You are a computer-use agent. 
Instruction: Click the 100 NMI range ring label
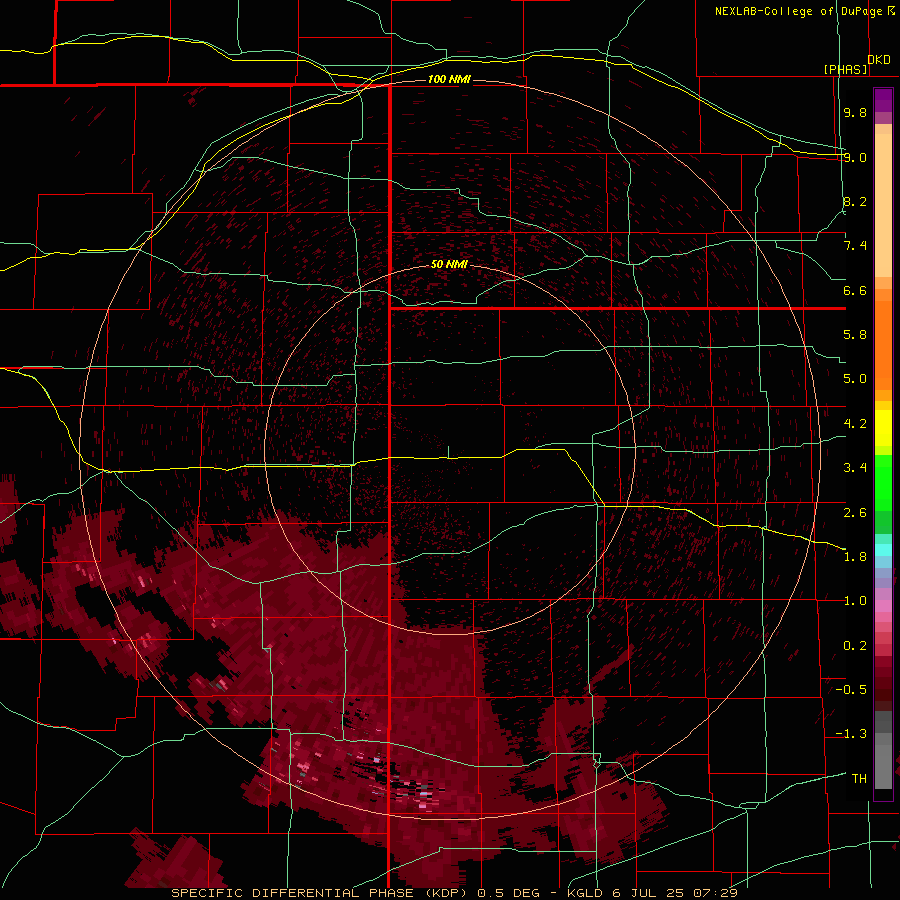(449, 79)
